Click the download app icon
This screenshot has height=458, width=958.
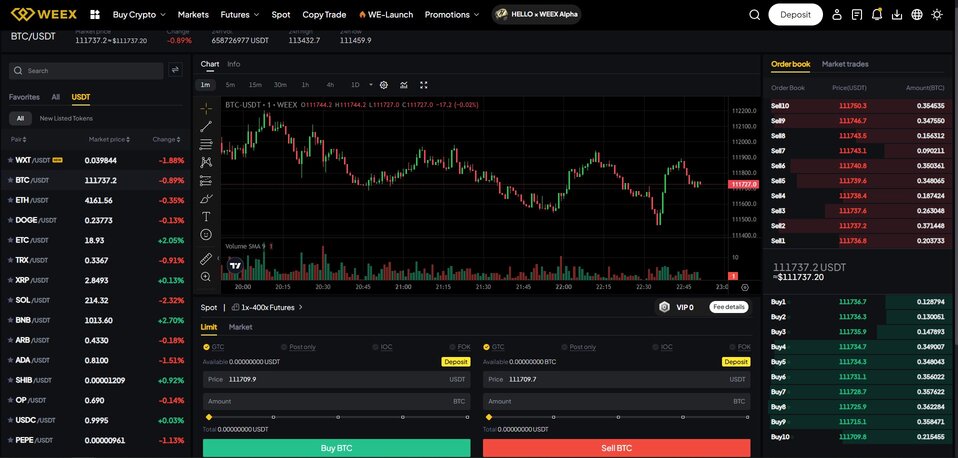[x=897, y=15]
